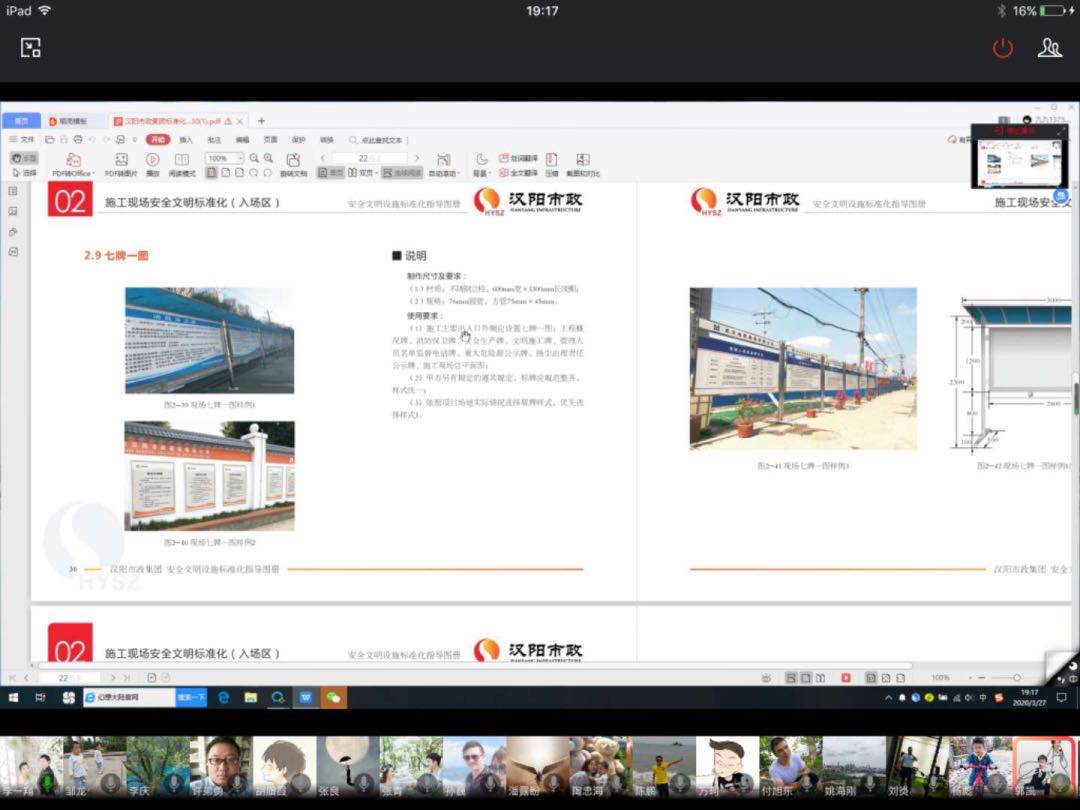Open the 全文翻译 full-text translation tool

[521, 172]
